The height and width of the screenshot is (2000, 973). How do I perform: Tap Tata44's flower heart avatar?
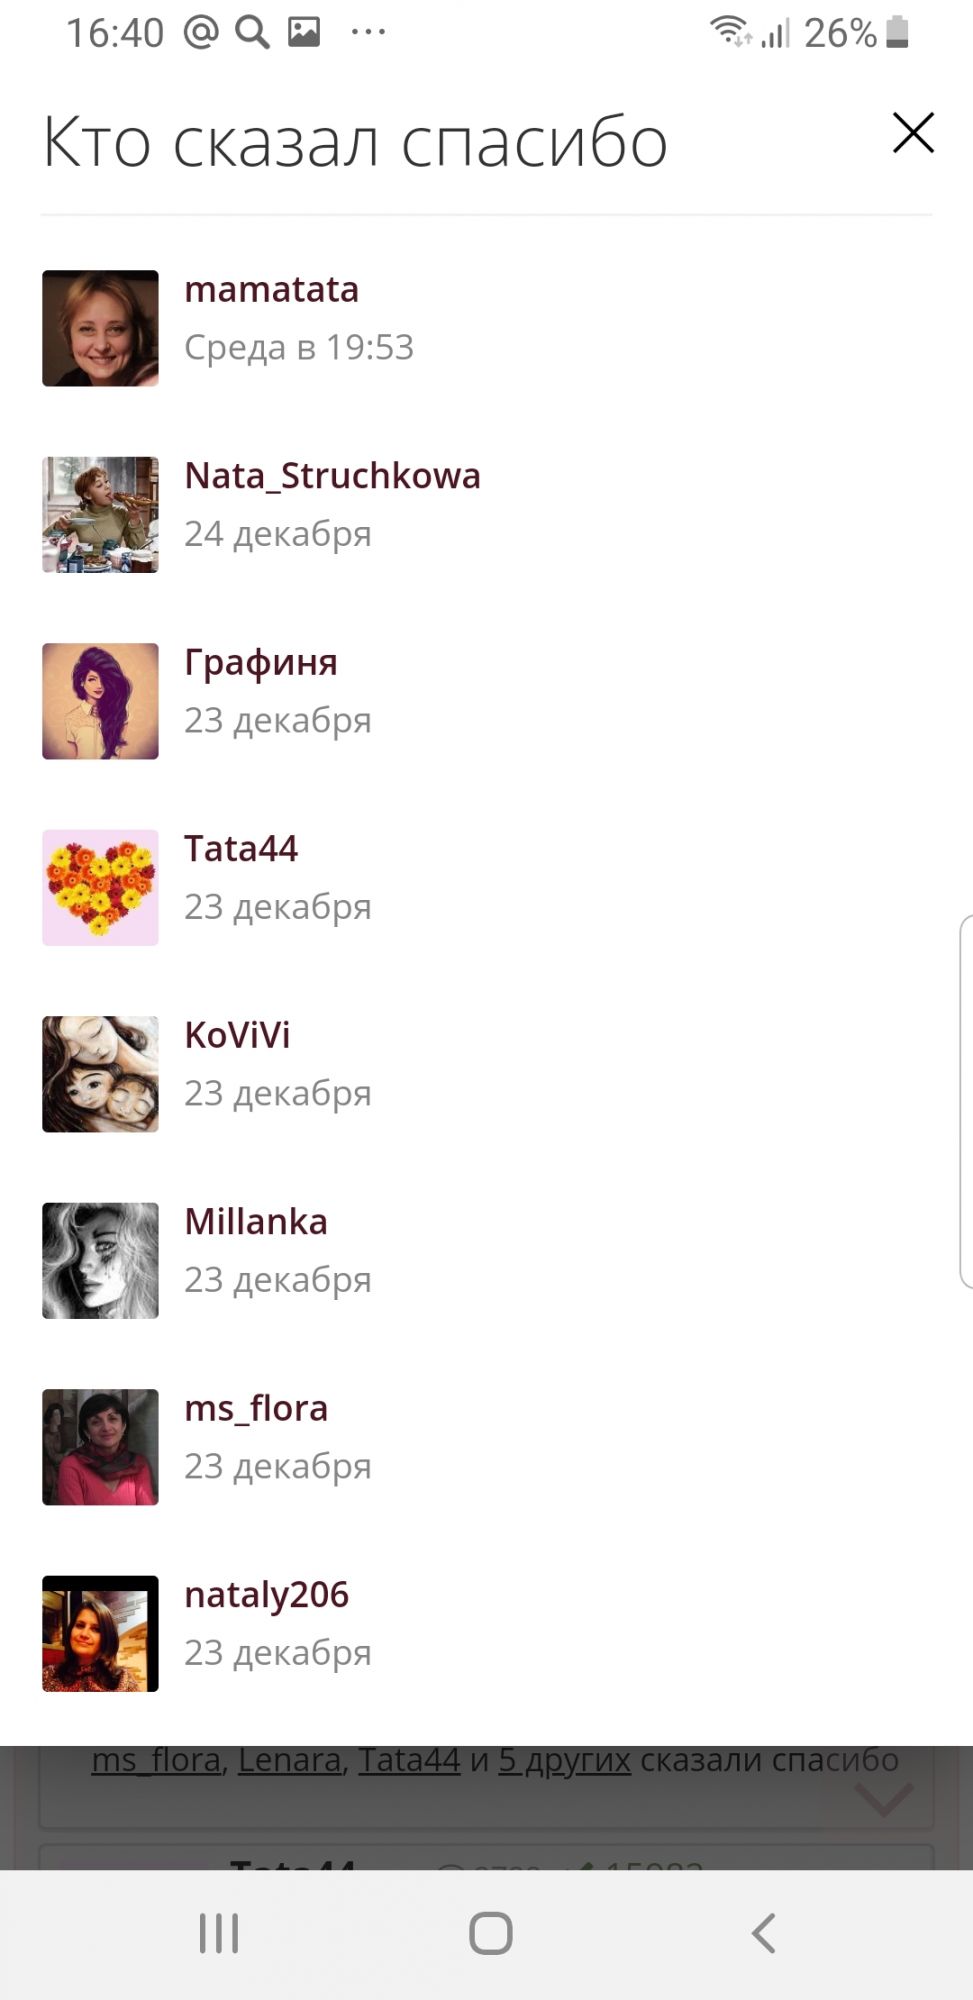[x=100, y=888]
